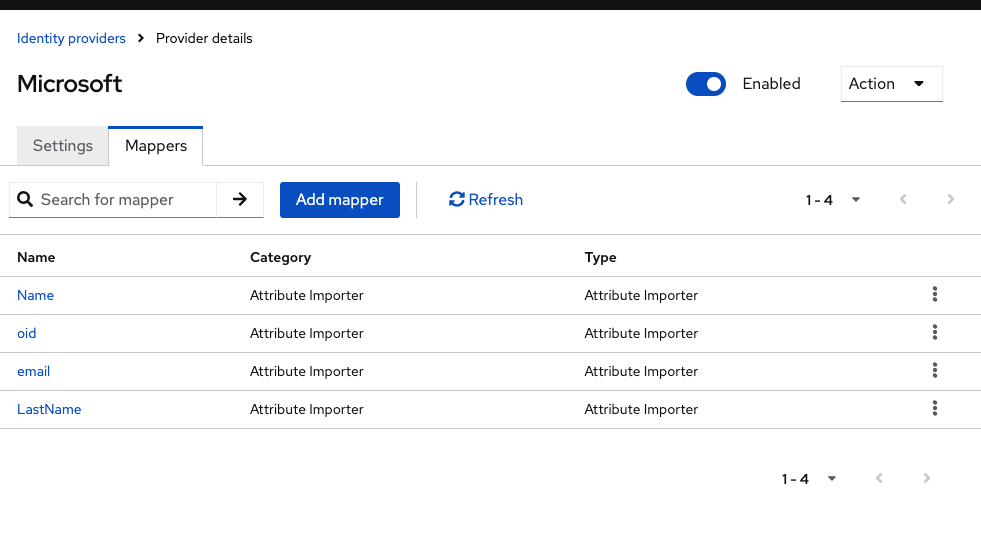
Task: Click the Type column header
Action: point(600,257)
